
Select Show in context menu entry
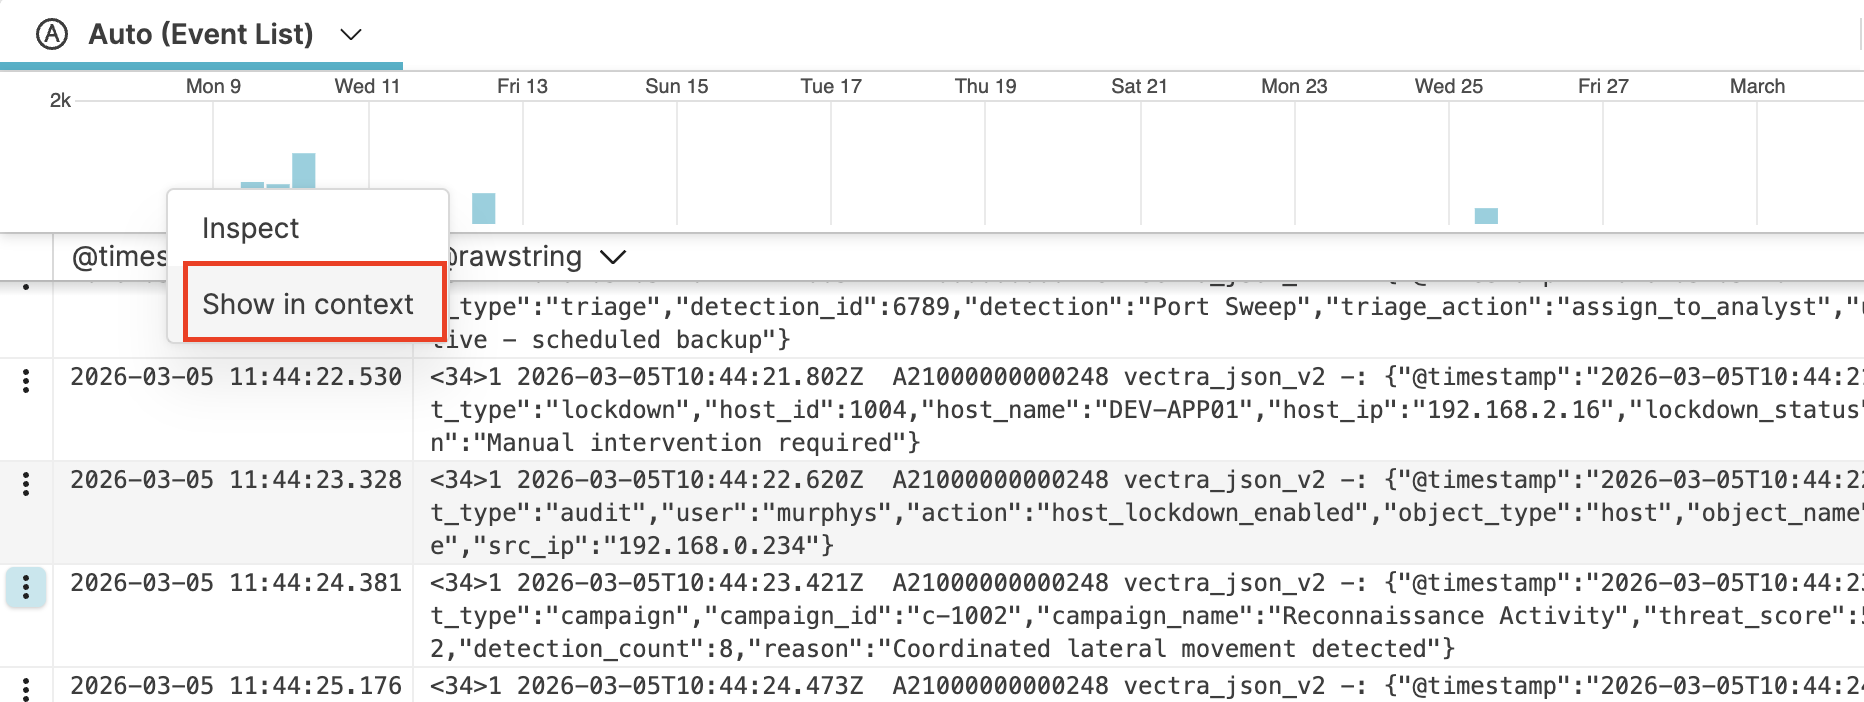[308, 304]
